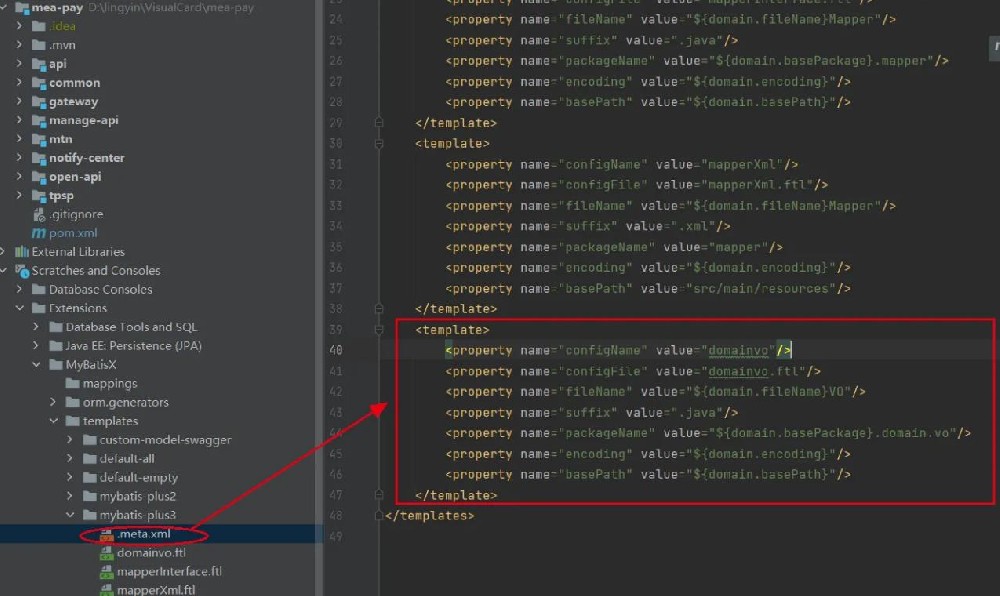The height and width of the screenshot is (596, 1000).
Task: Collapse the MyBatisX folder
Action: 37,365
